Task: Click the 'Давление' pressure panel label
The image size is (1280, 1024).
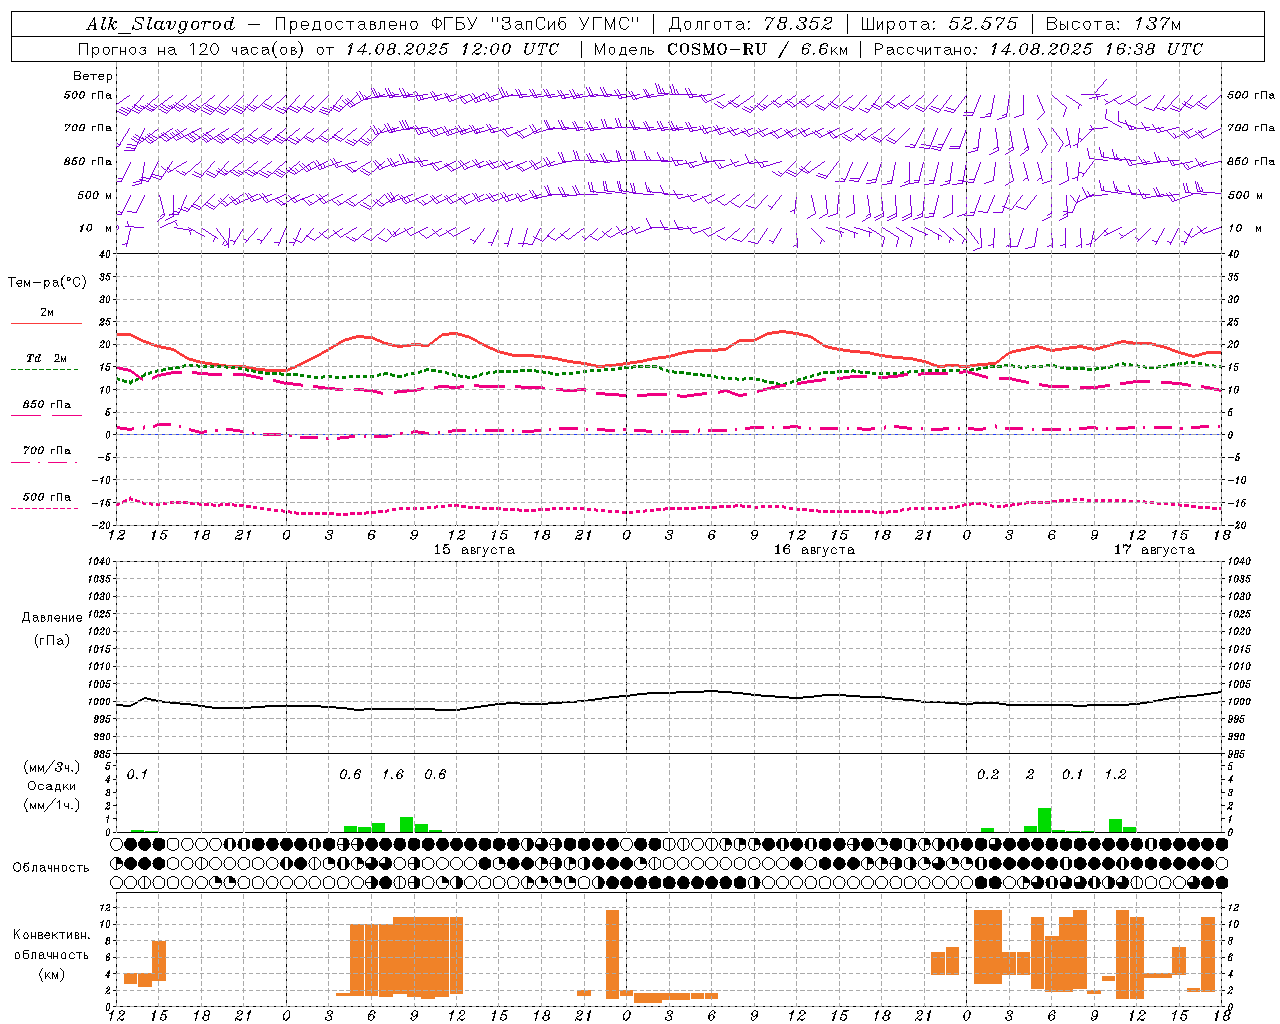Action: tap(52, 618)
